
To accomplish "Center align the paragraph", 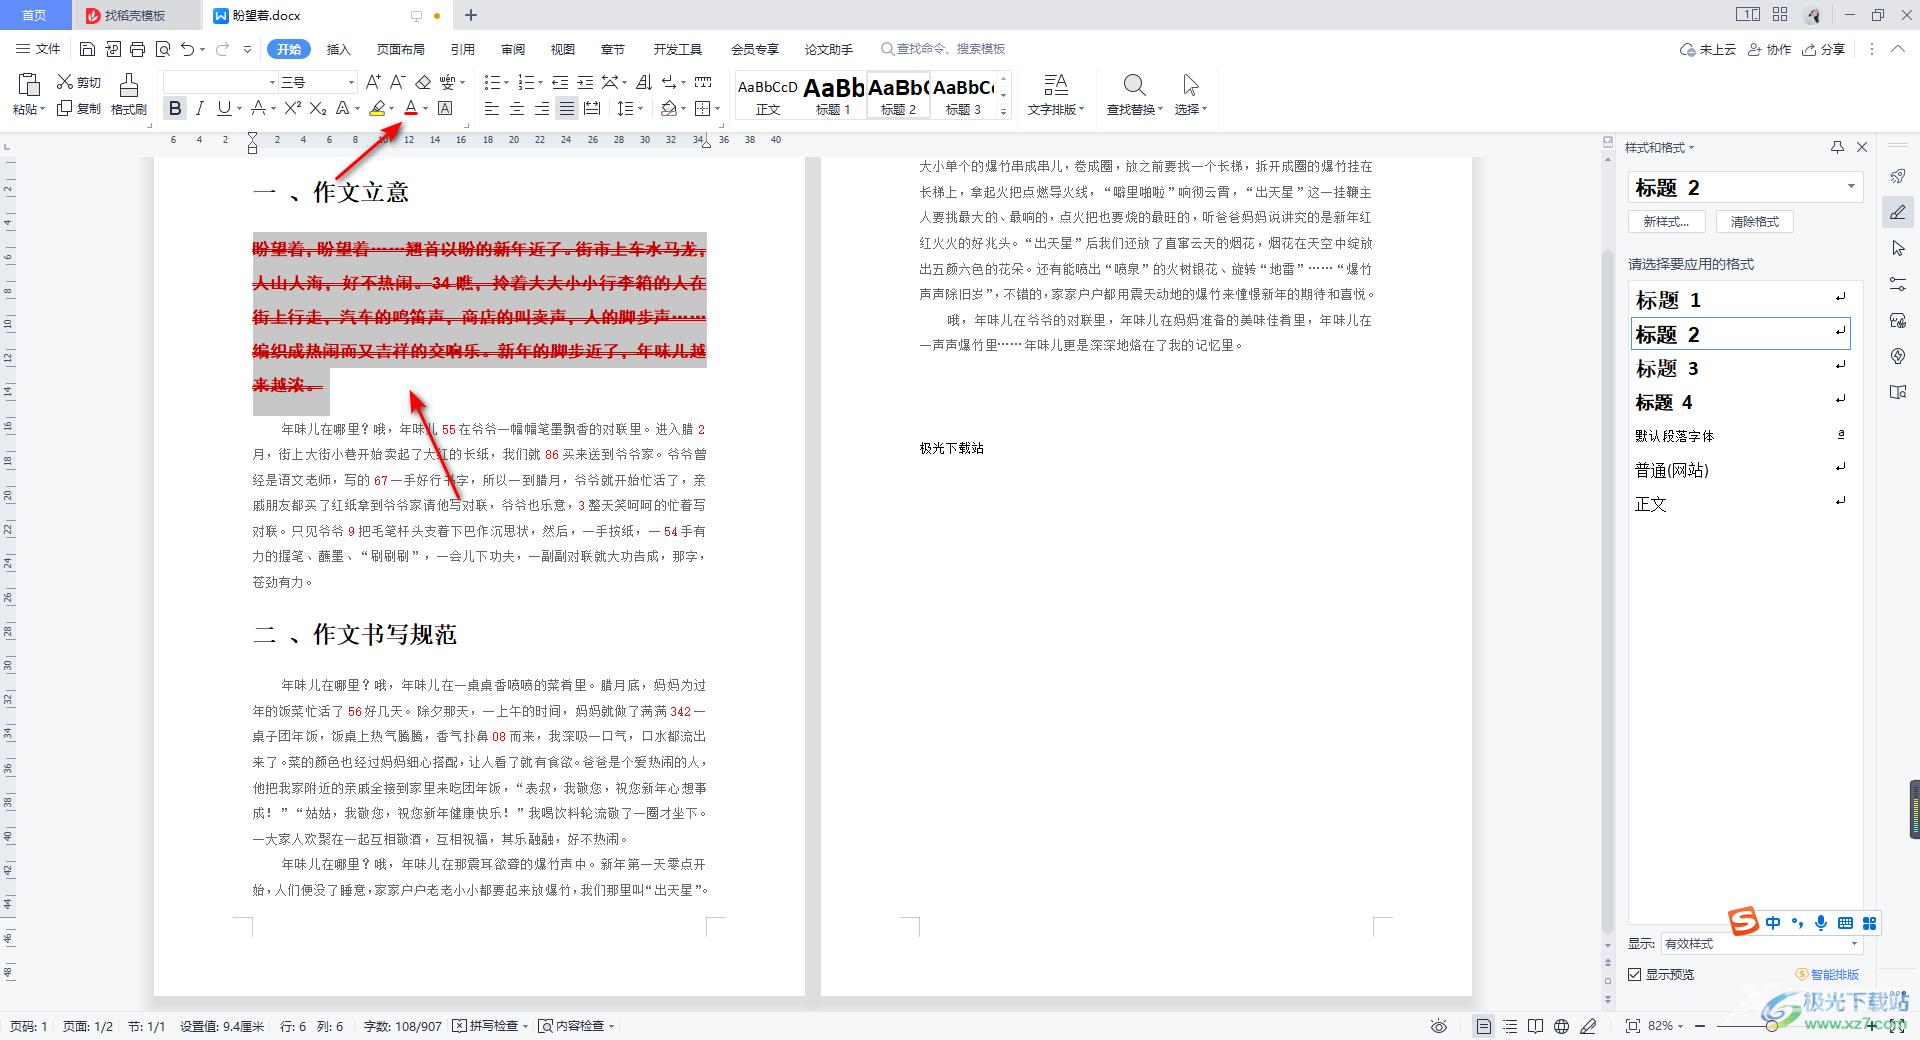I will 516,108.
